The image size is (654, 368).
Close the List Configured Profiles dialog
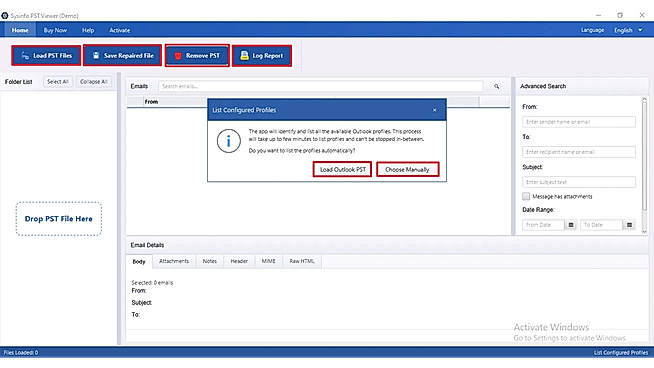coord(435,110)
